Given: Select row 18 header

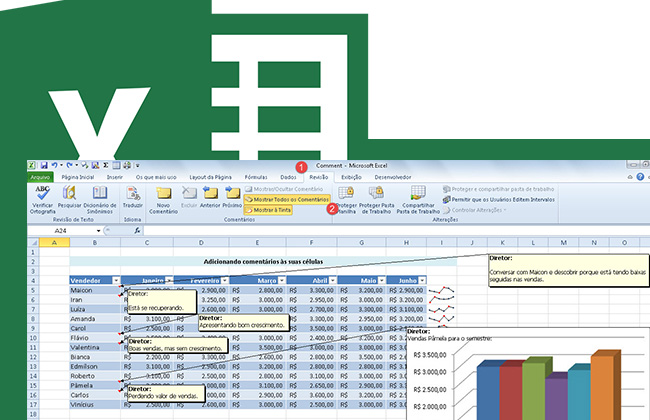Looking at the screenshot, I should 33,414.
